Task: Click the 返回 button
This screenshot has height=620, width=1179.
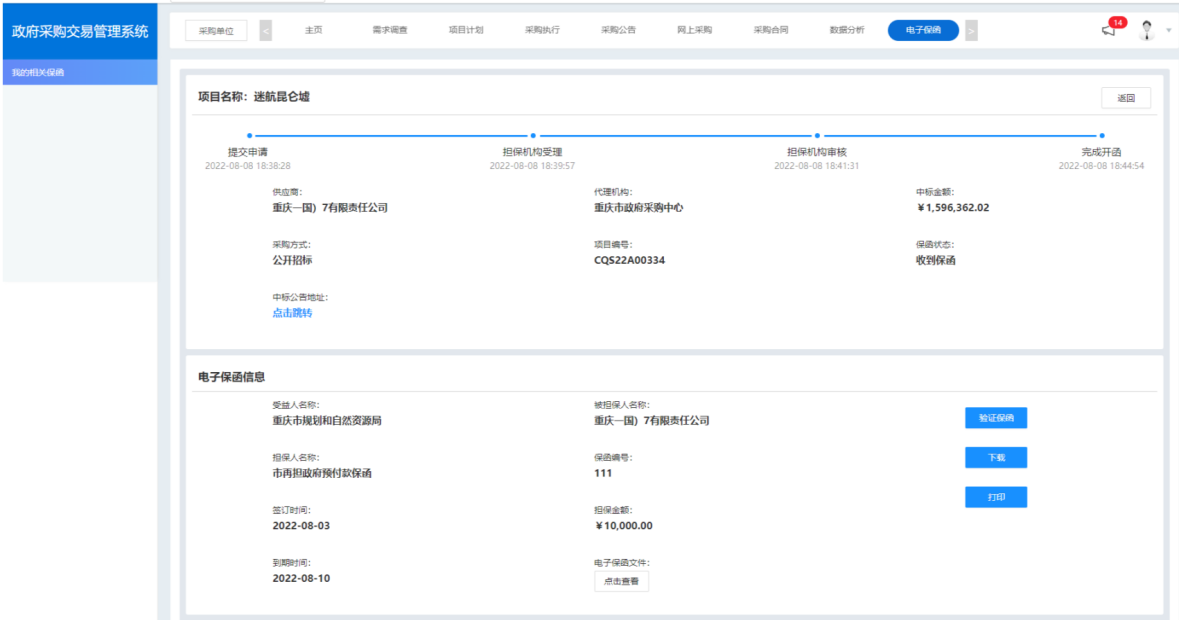Action: pos(1126,98)
